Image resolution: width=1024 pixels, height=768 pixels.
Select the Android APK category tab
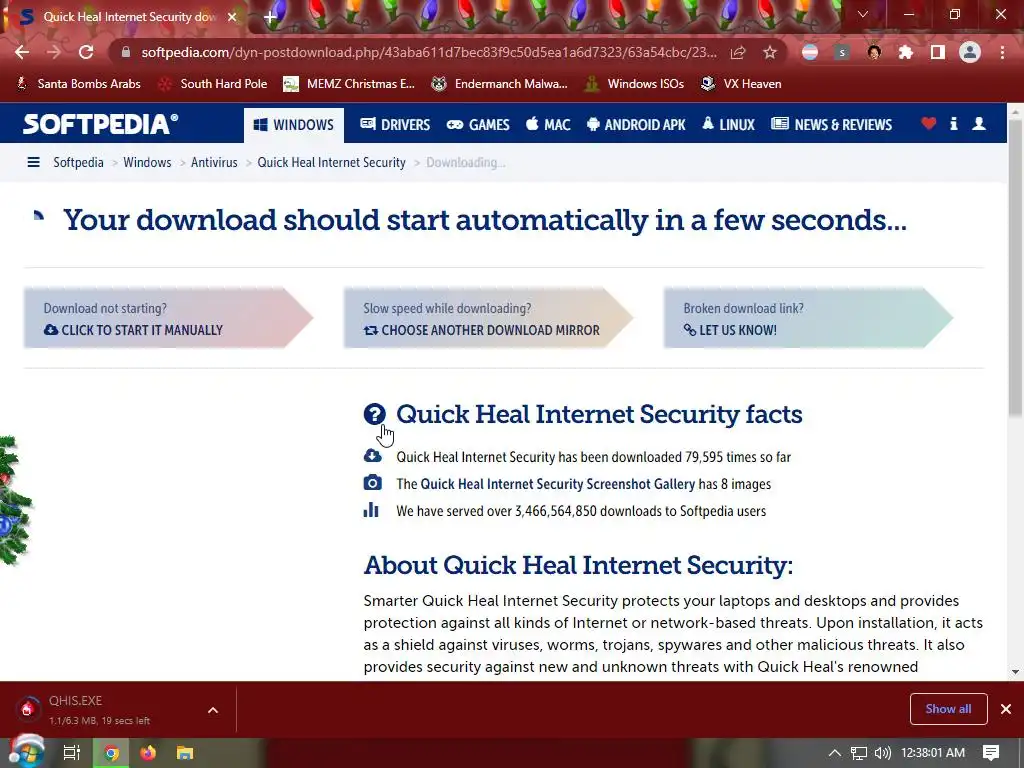tap(636, 125)
